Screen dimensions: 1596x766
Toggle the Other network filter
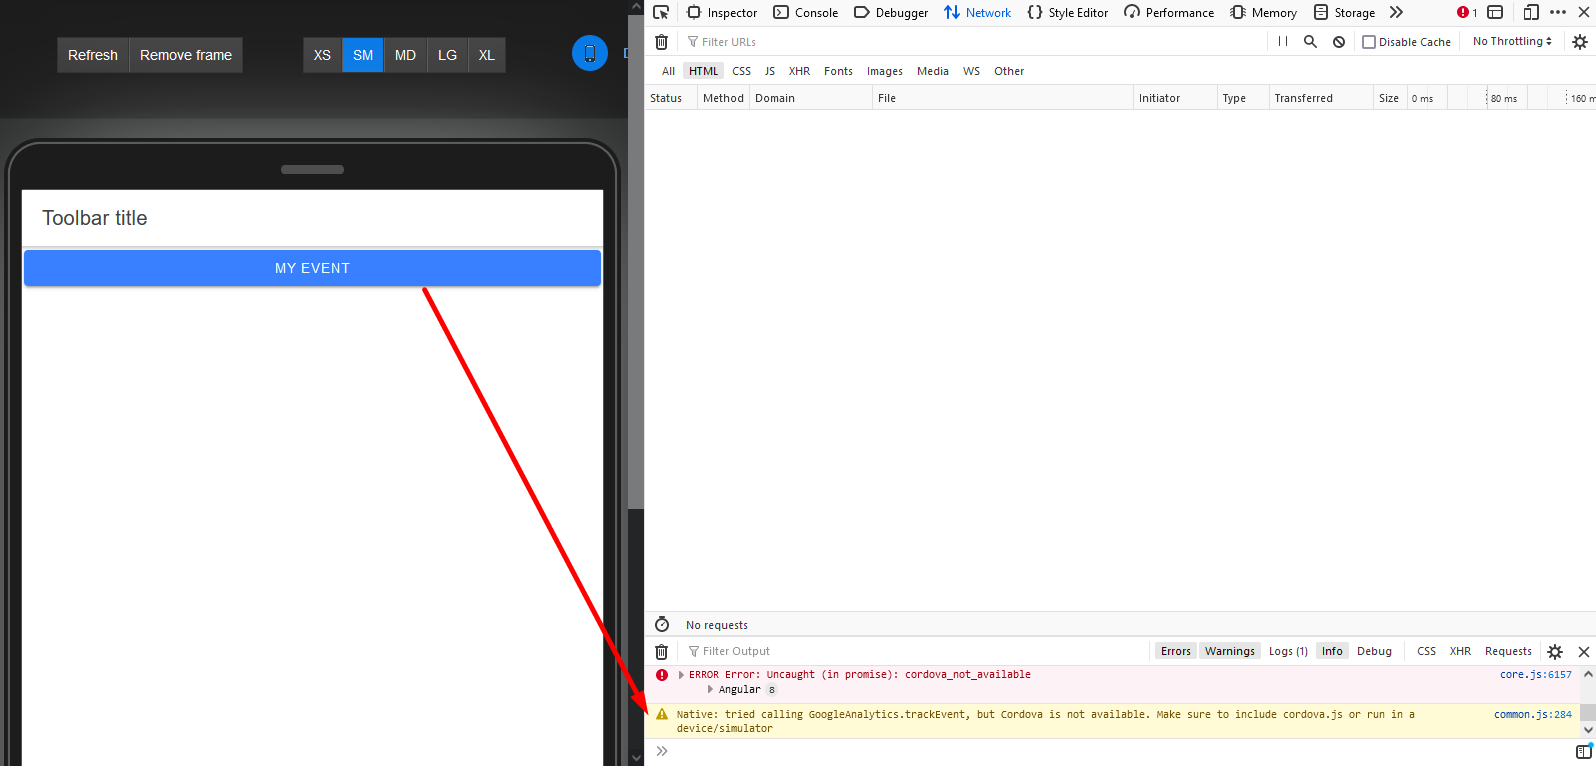coord(1009,71)
